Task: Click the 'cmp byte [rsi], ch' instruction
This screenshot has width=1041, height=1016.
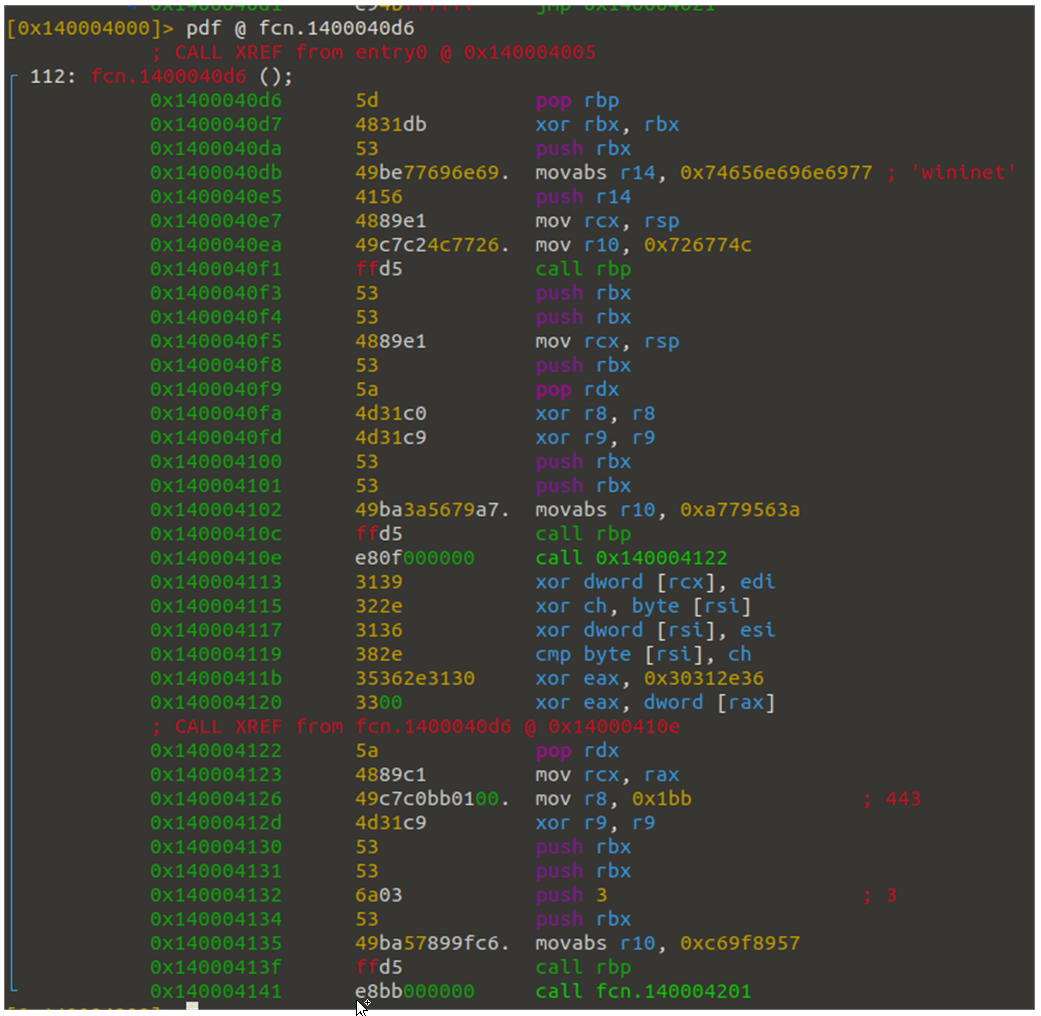Action: click(x=643, y=654)
